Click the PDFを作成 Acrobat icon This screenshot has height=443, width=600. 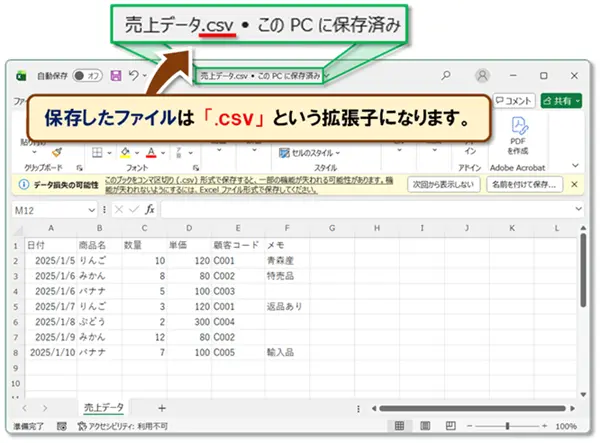coord(518,136)
